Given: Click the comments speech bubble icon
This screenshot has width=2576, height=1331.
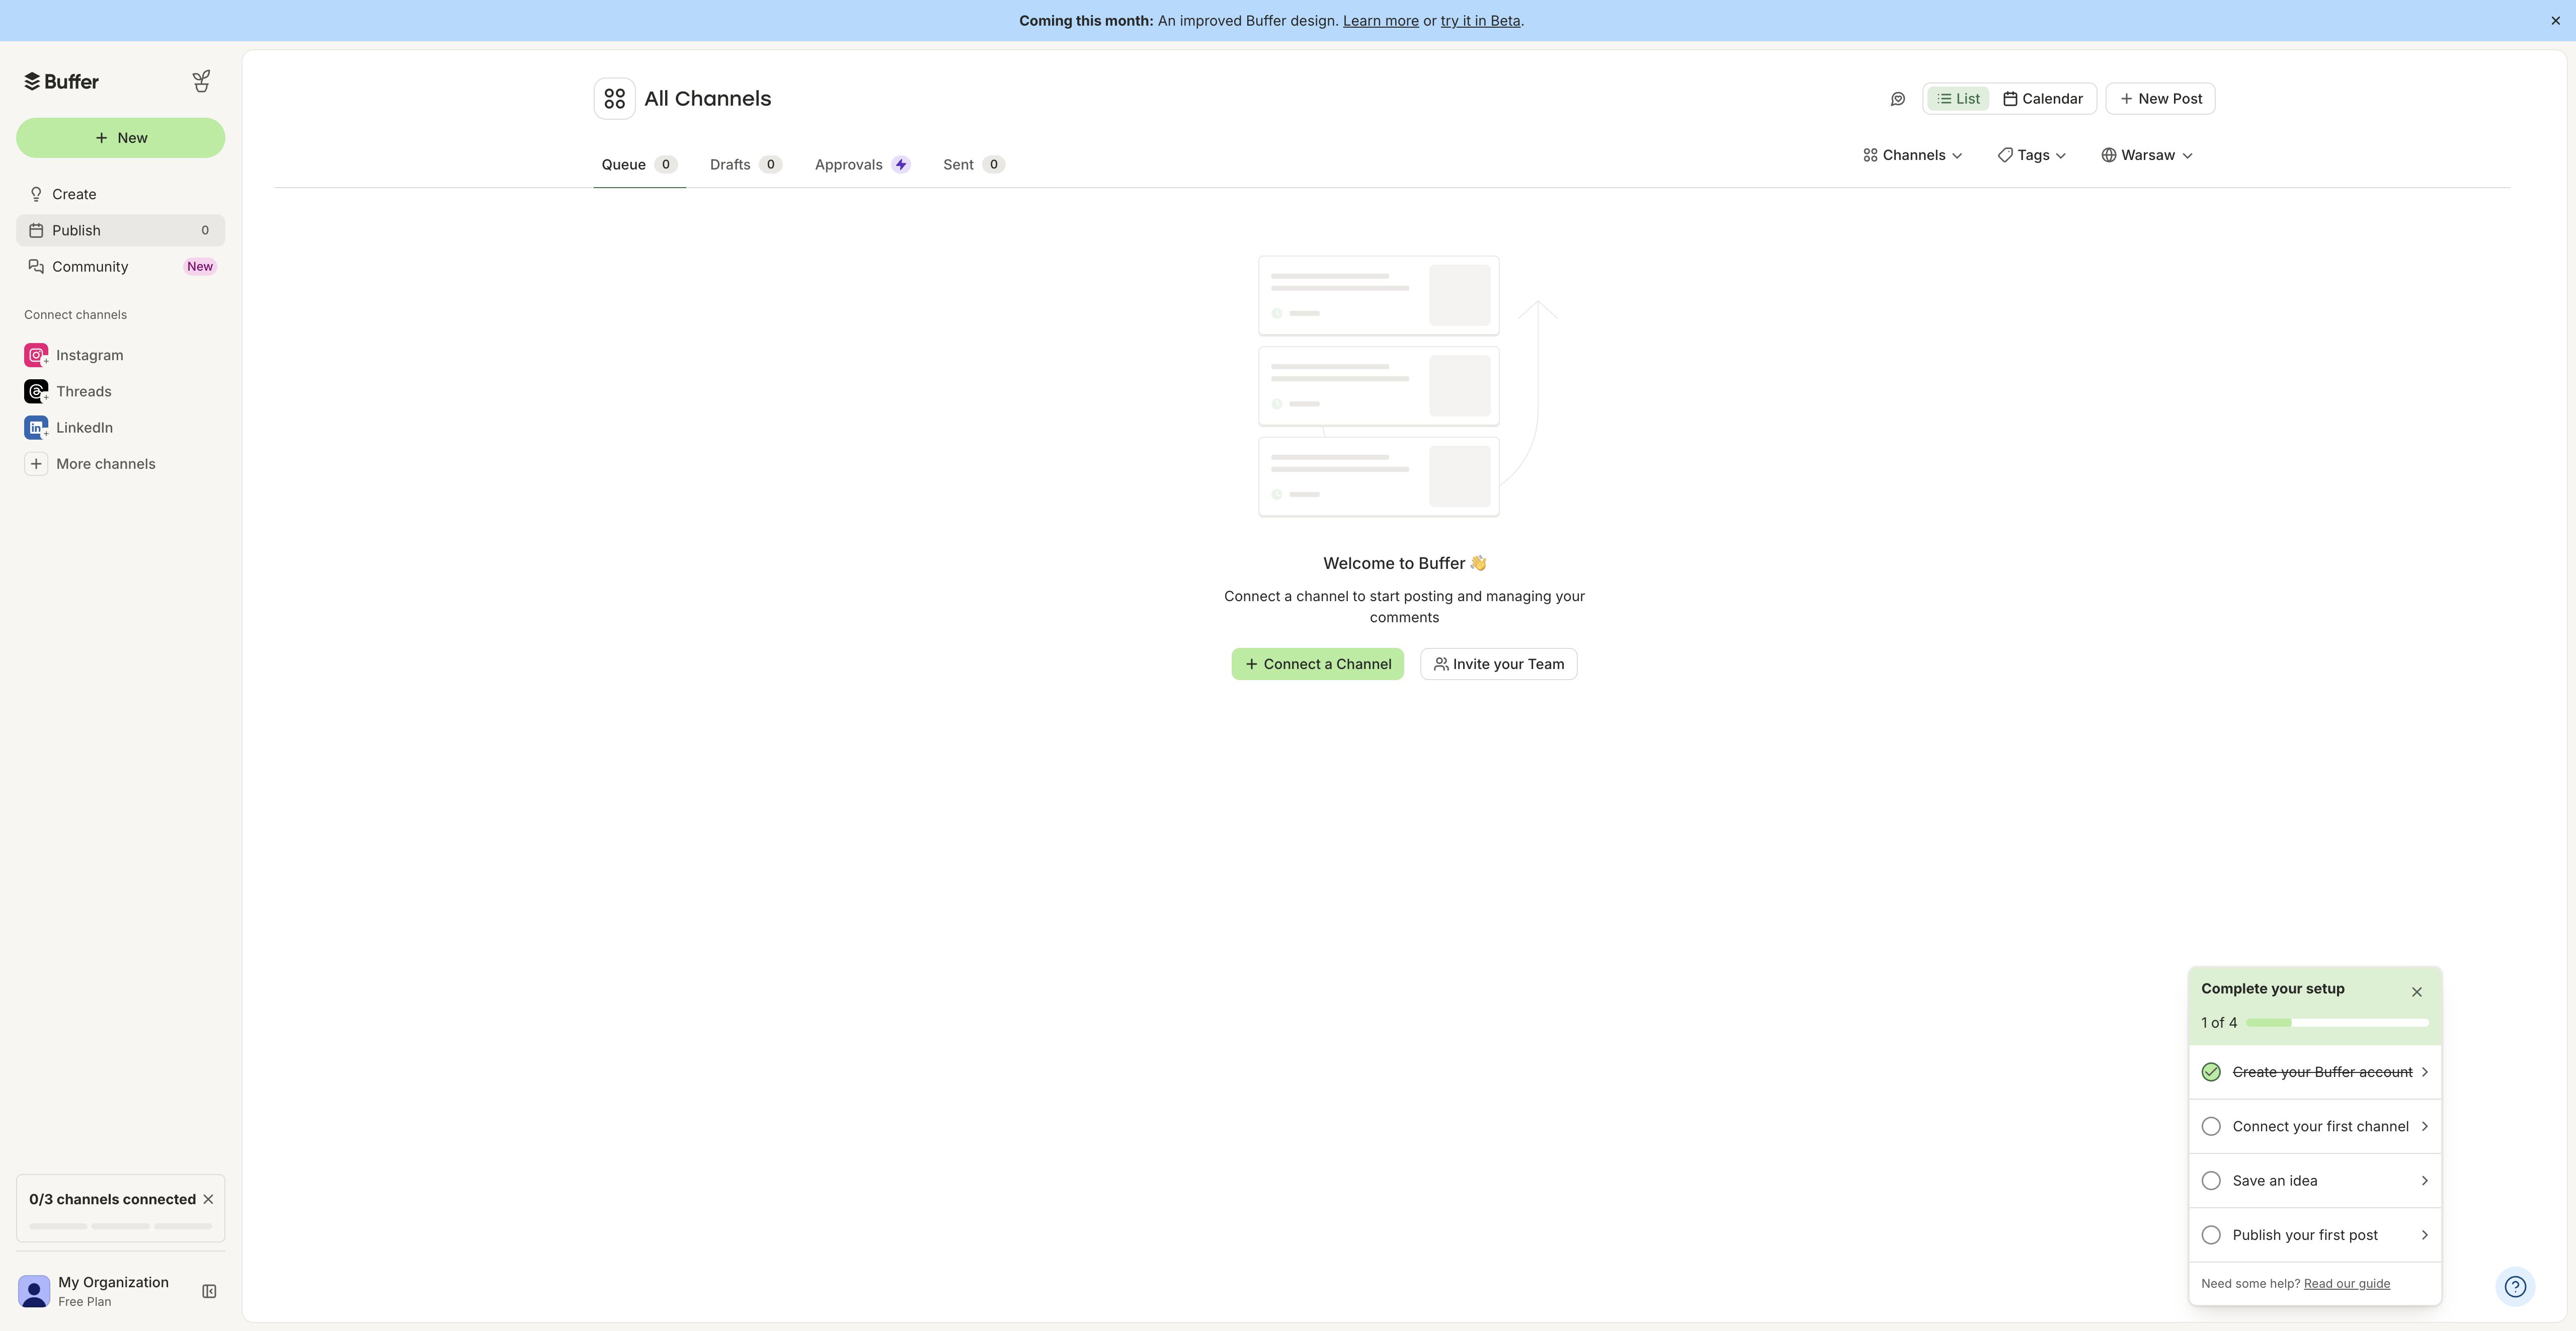Looking at the screenshot, I should tap(1897, 99).
